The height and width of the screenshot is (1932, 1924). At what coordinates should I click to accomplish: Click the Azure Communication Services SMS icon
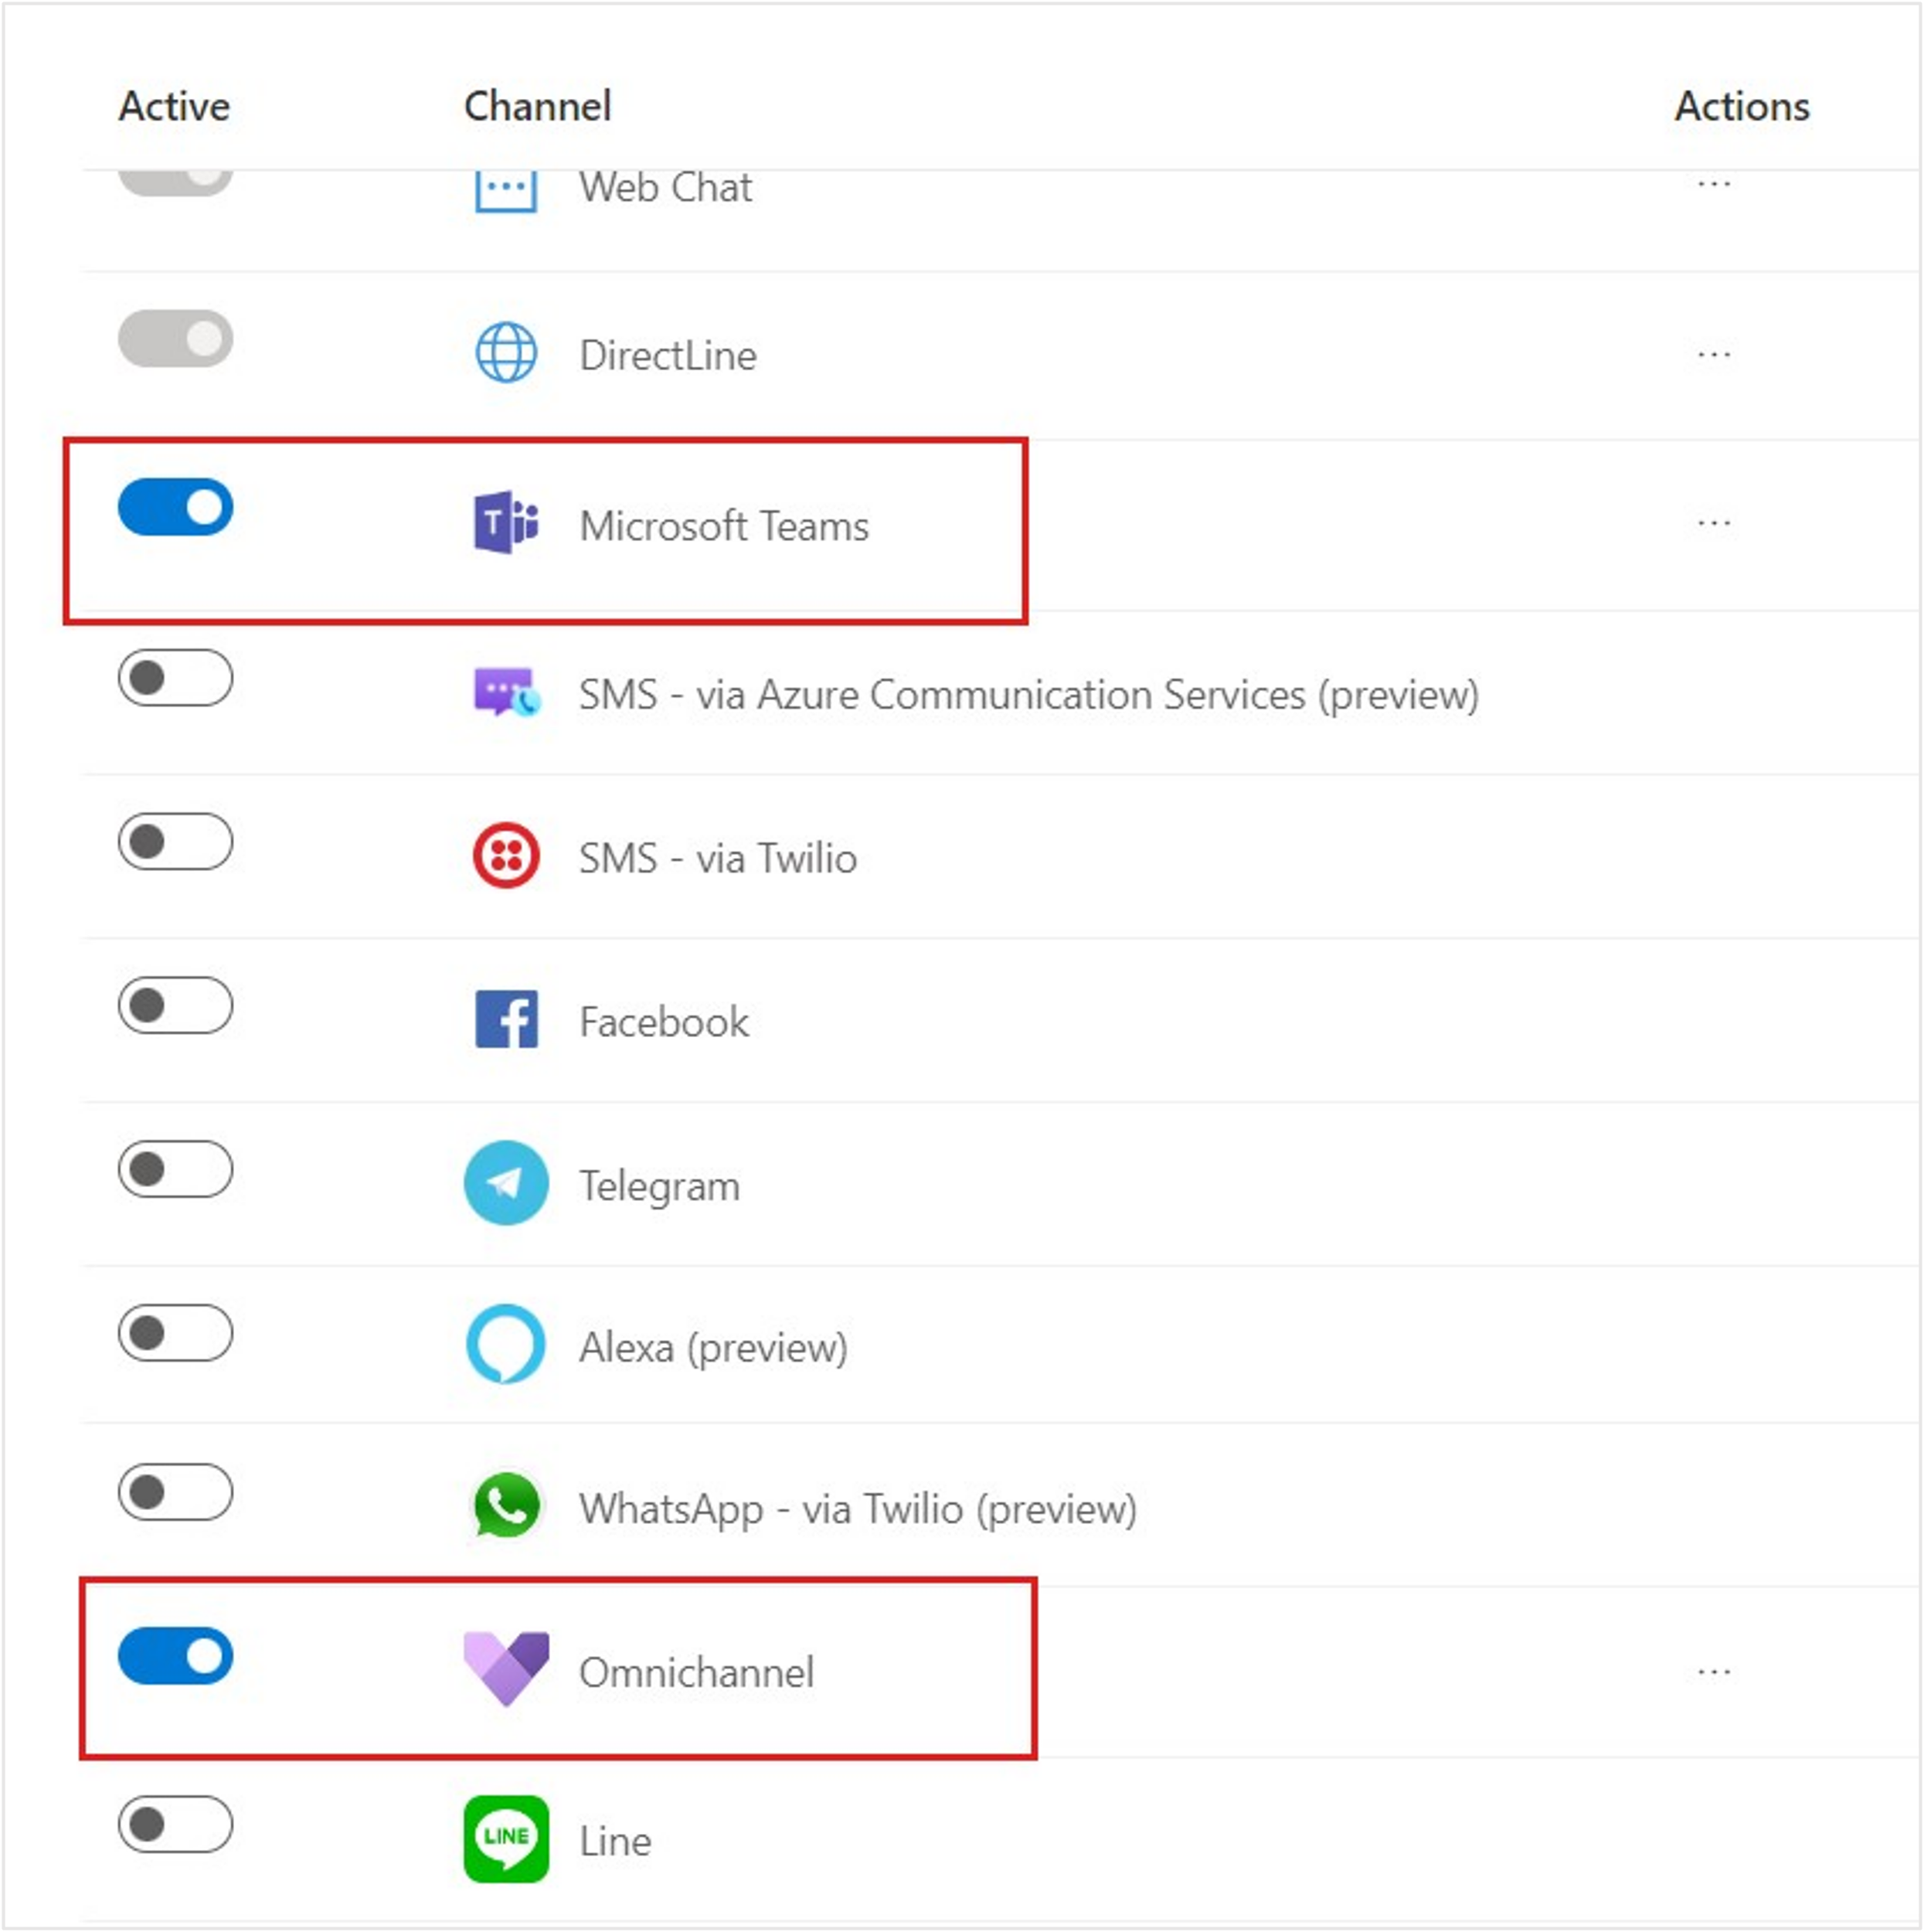click(507, 691)
